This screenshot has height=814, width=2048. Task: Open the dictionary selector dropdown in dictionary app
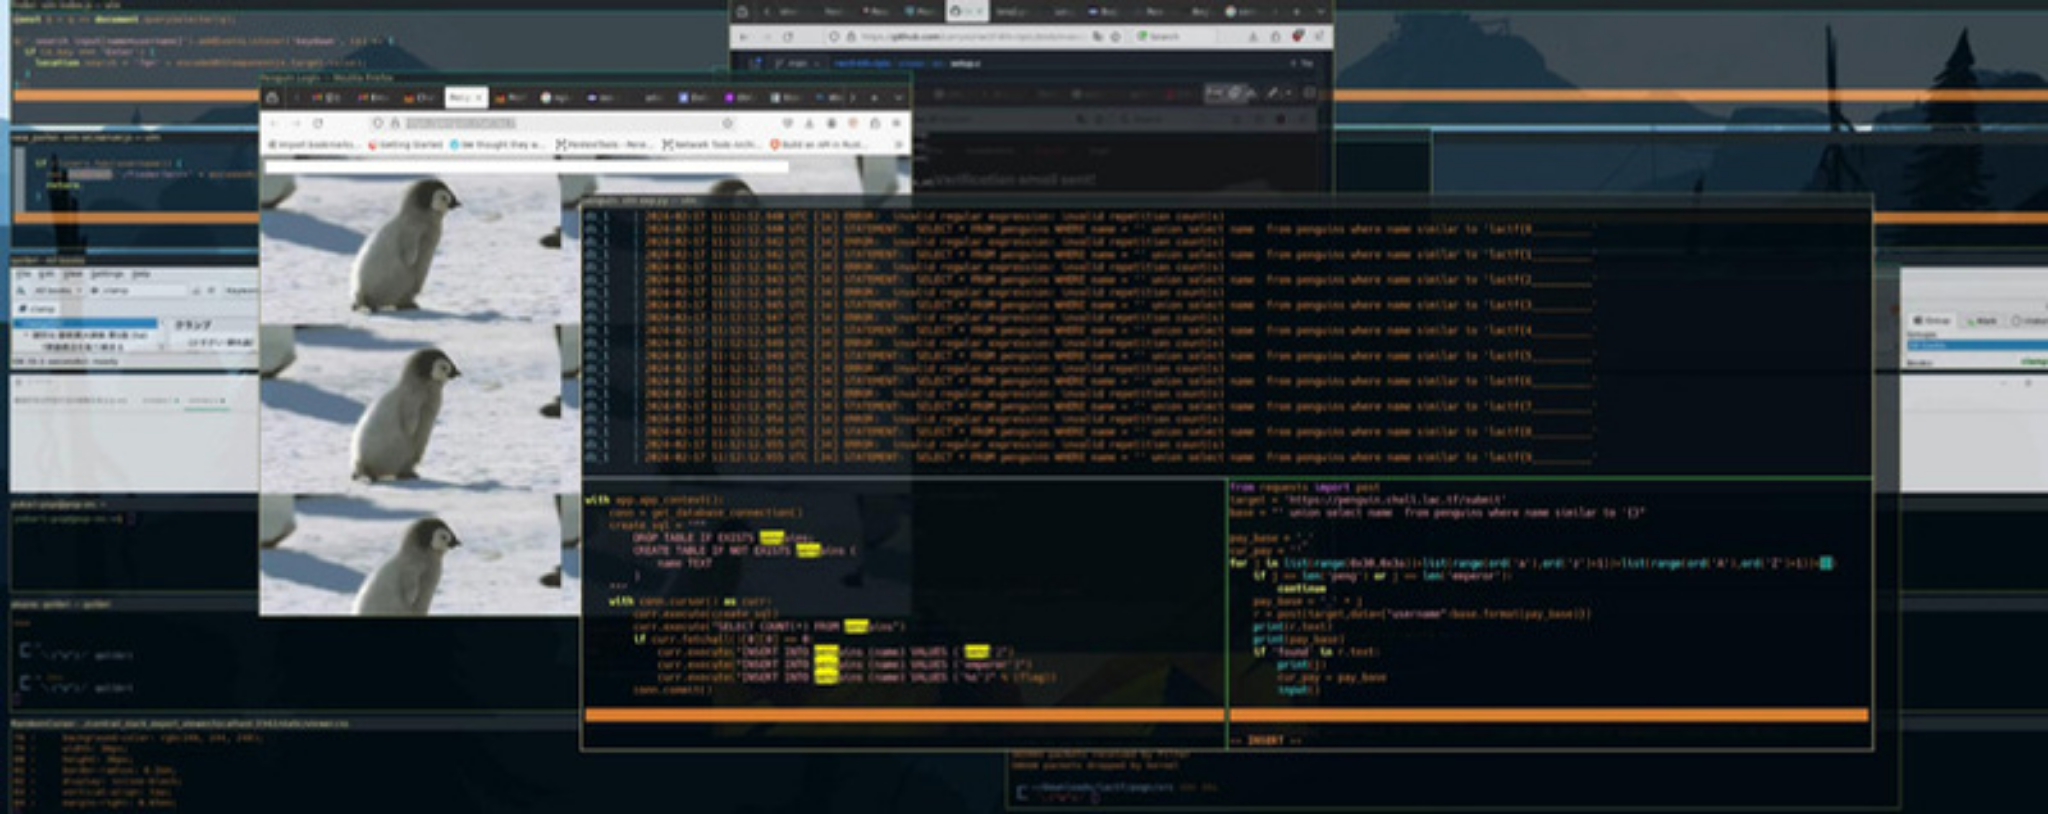pyautogui.click(x=56, y=291)
